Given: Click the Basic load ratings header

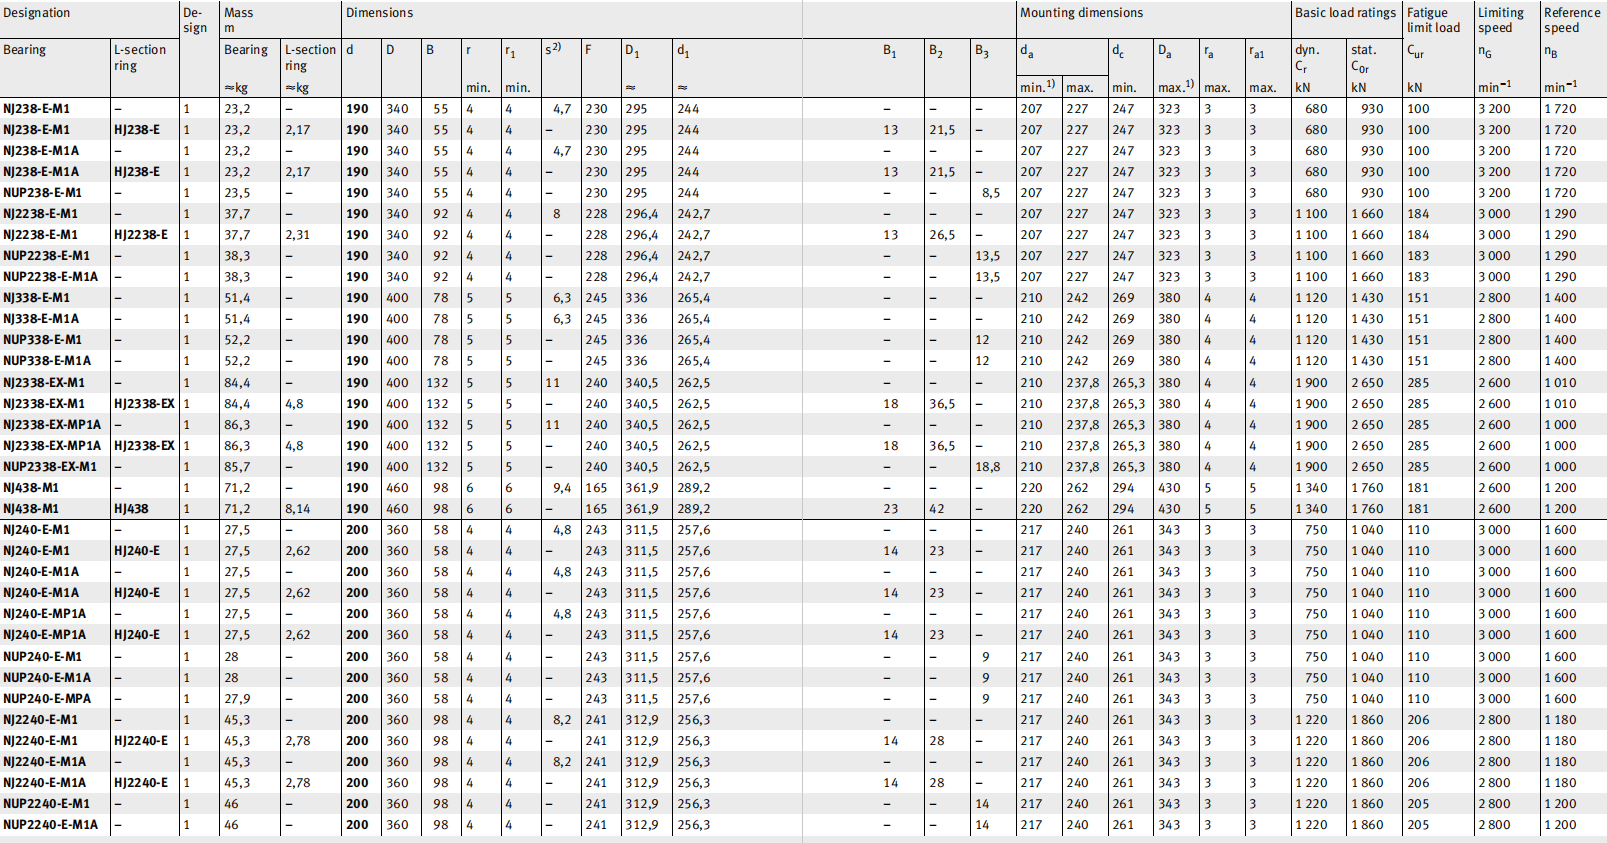Looking at the screenshot, I should [1345, 13].
